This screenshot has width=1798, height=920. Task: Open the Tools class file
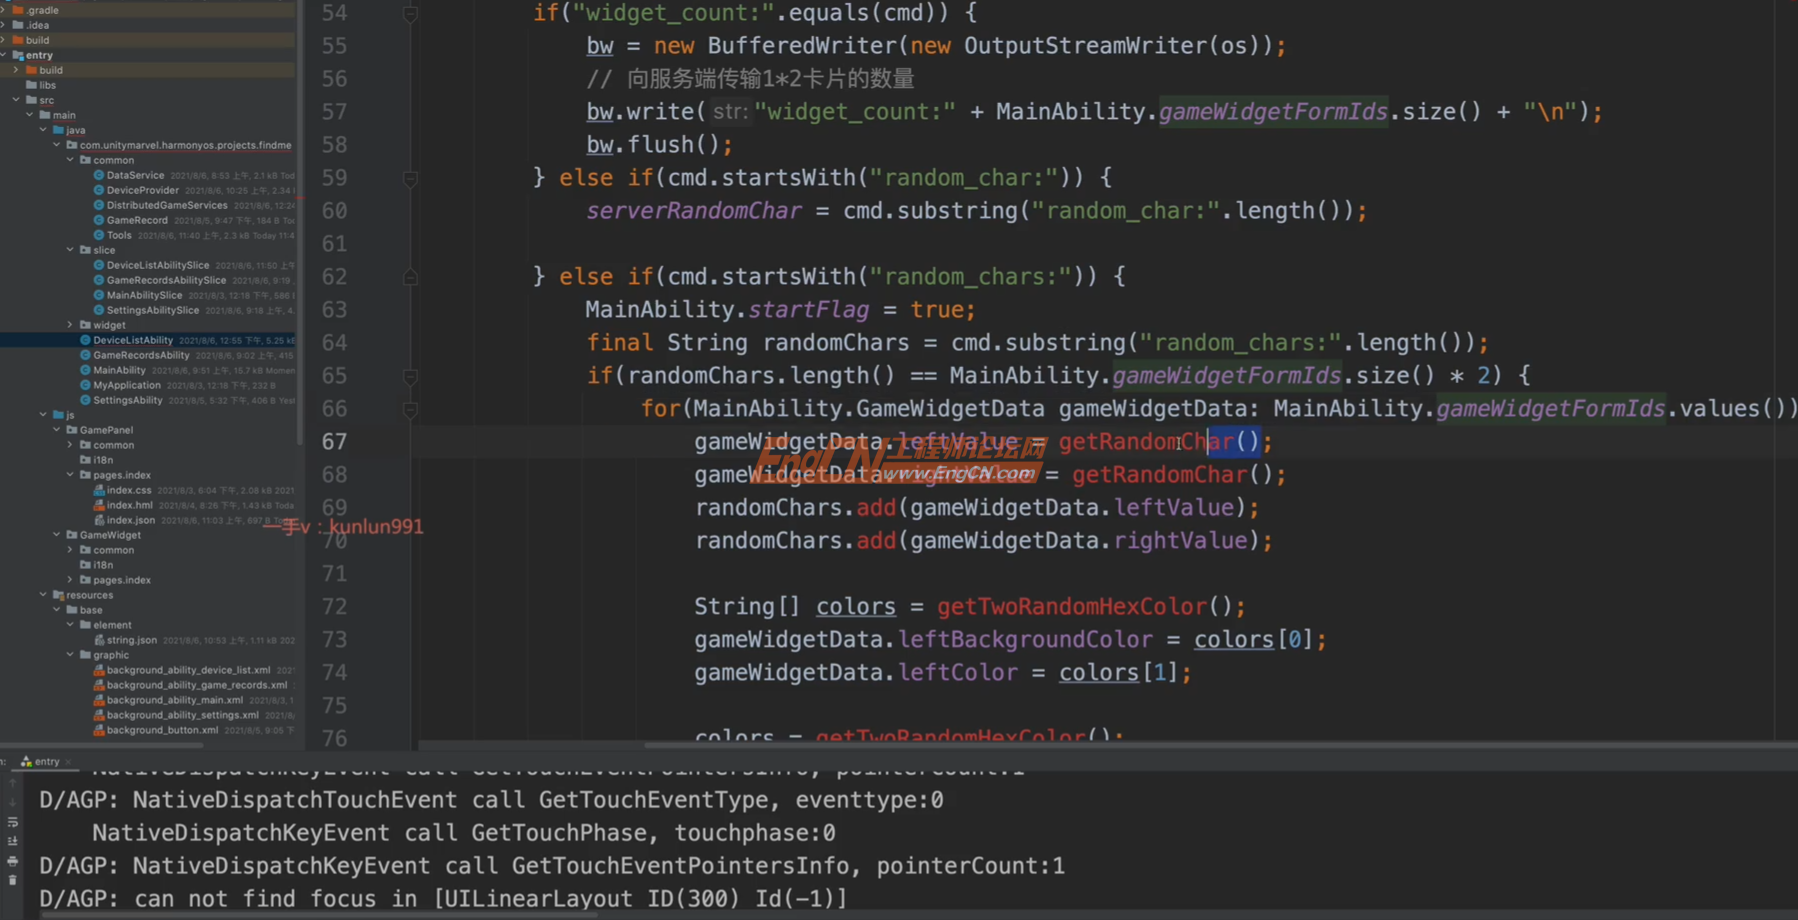(x=119, y=234)
